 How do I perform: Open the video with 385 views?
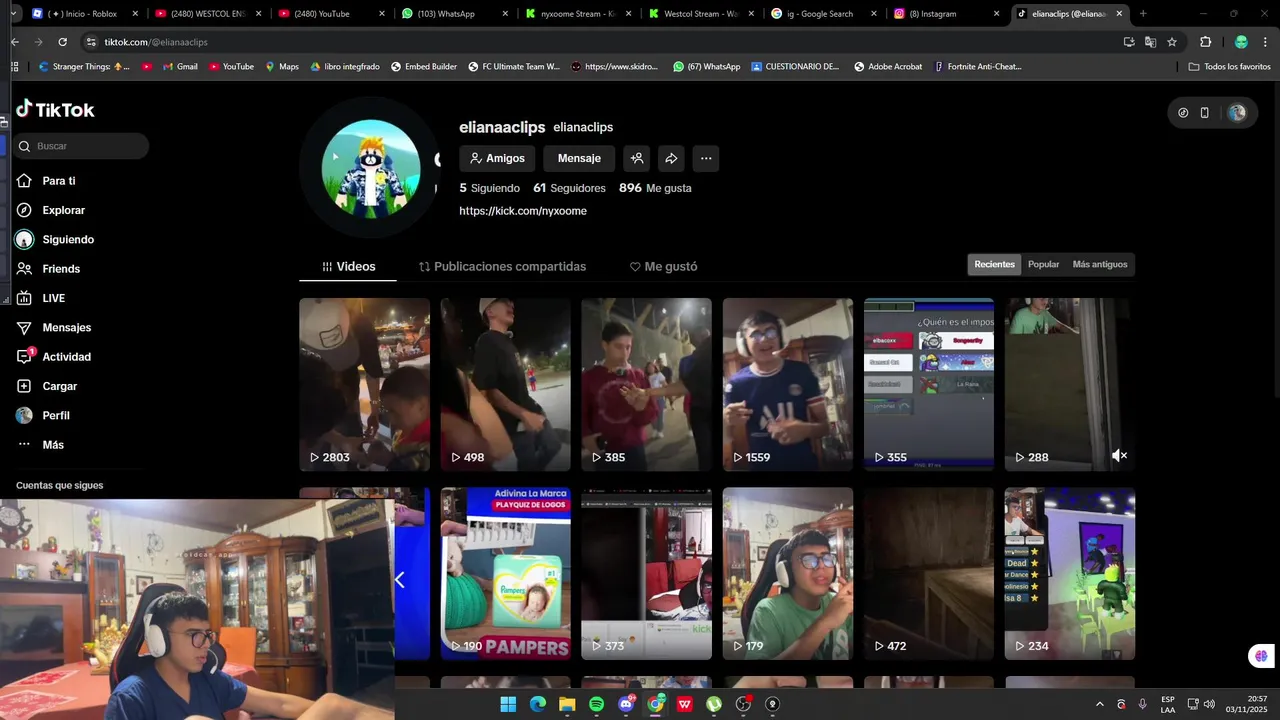point(646,384)
